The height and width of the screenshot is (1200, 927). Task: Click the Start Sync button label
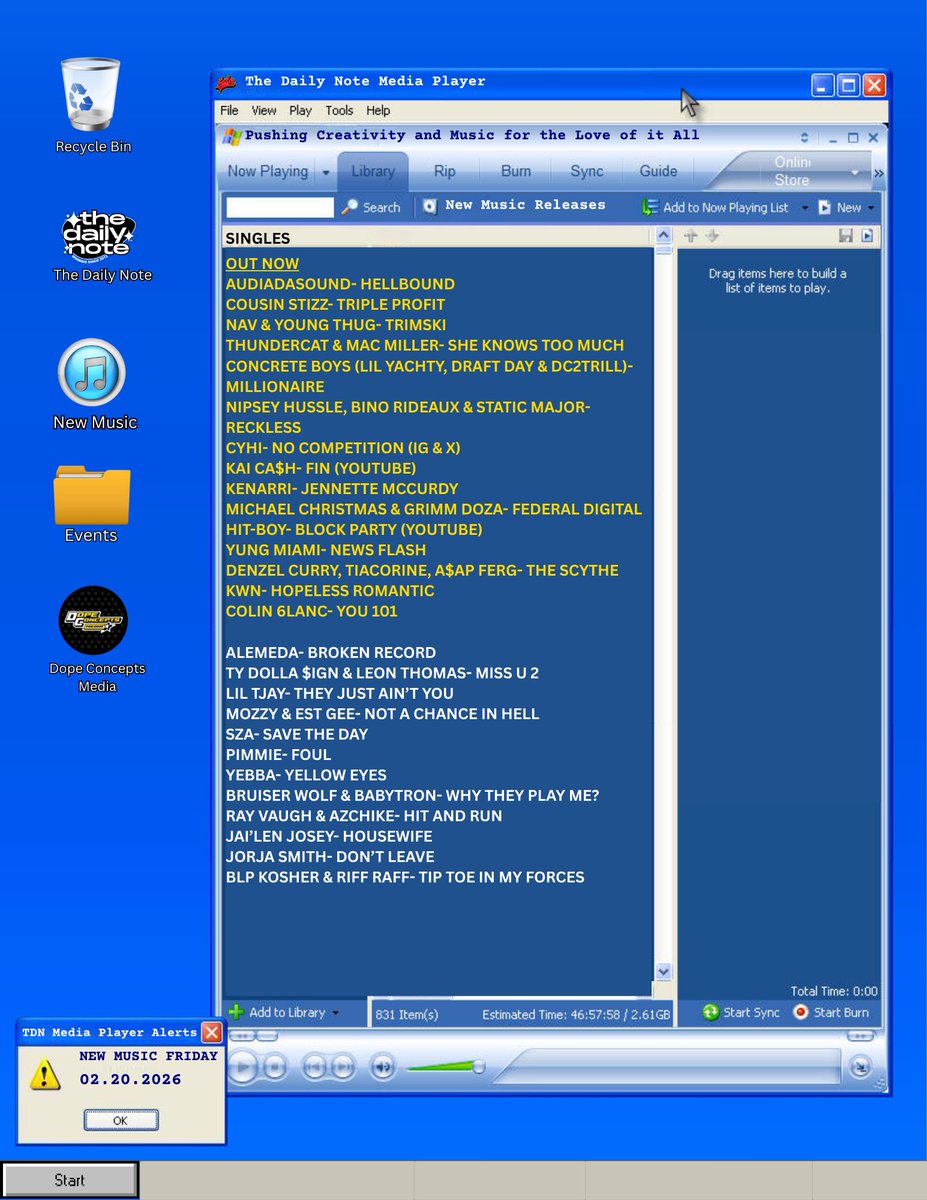[x=752, y=1012]
